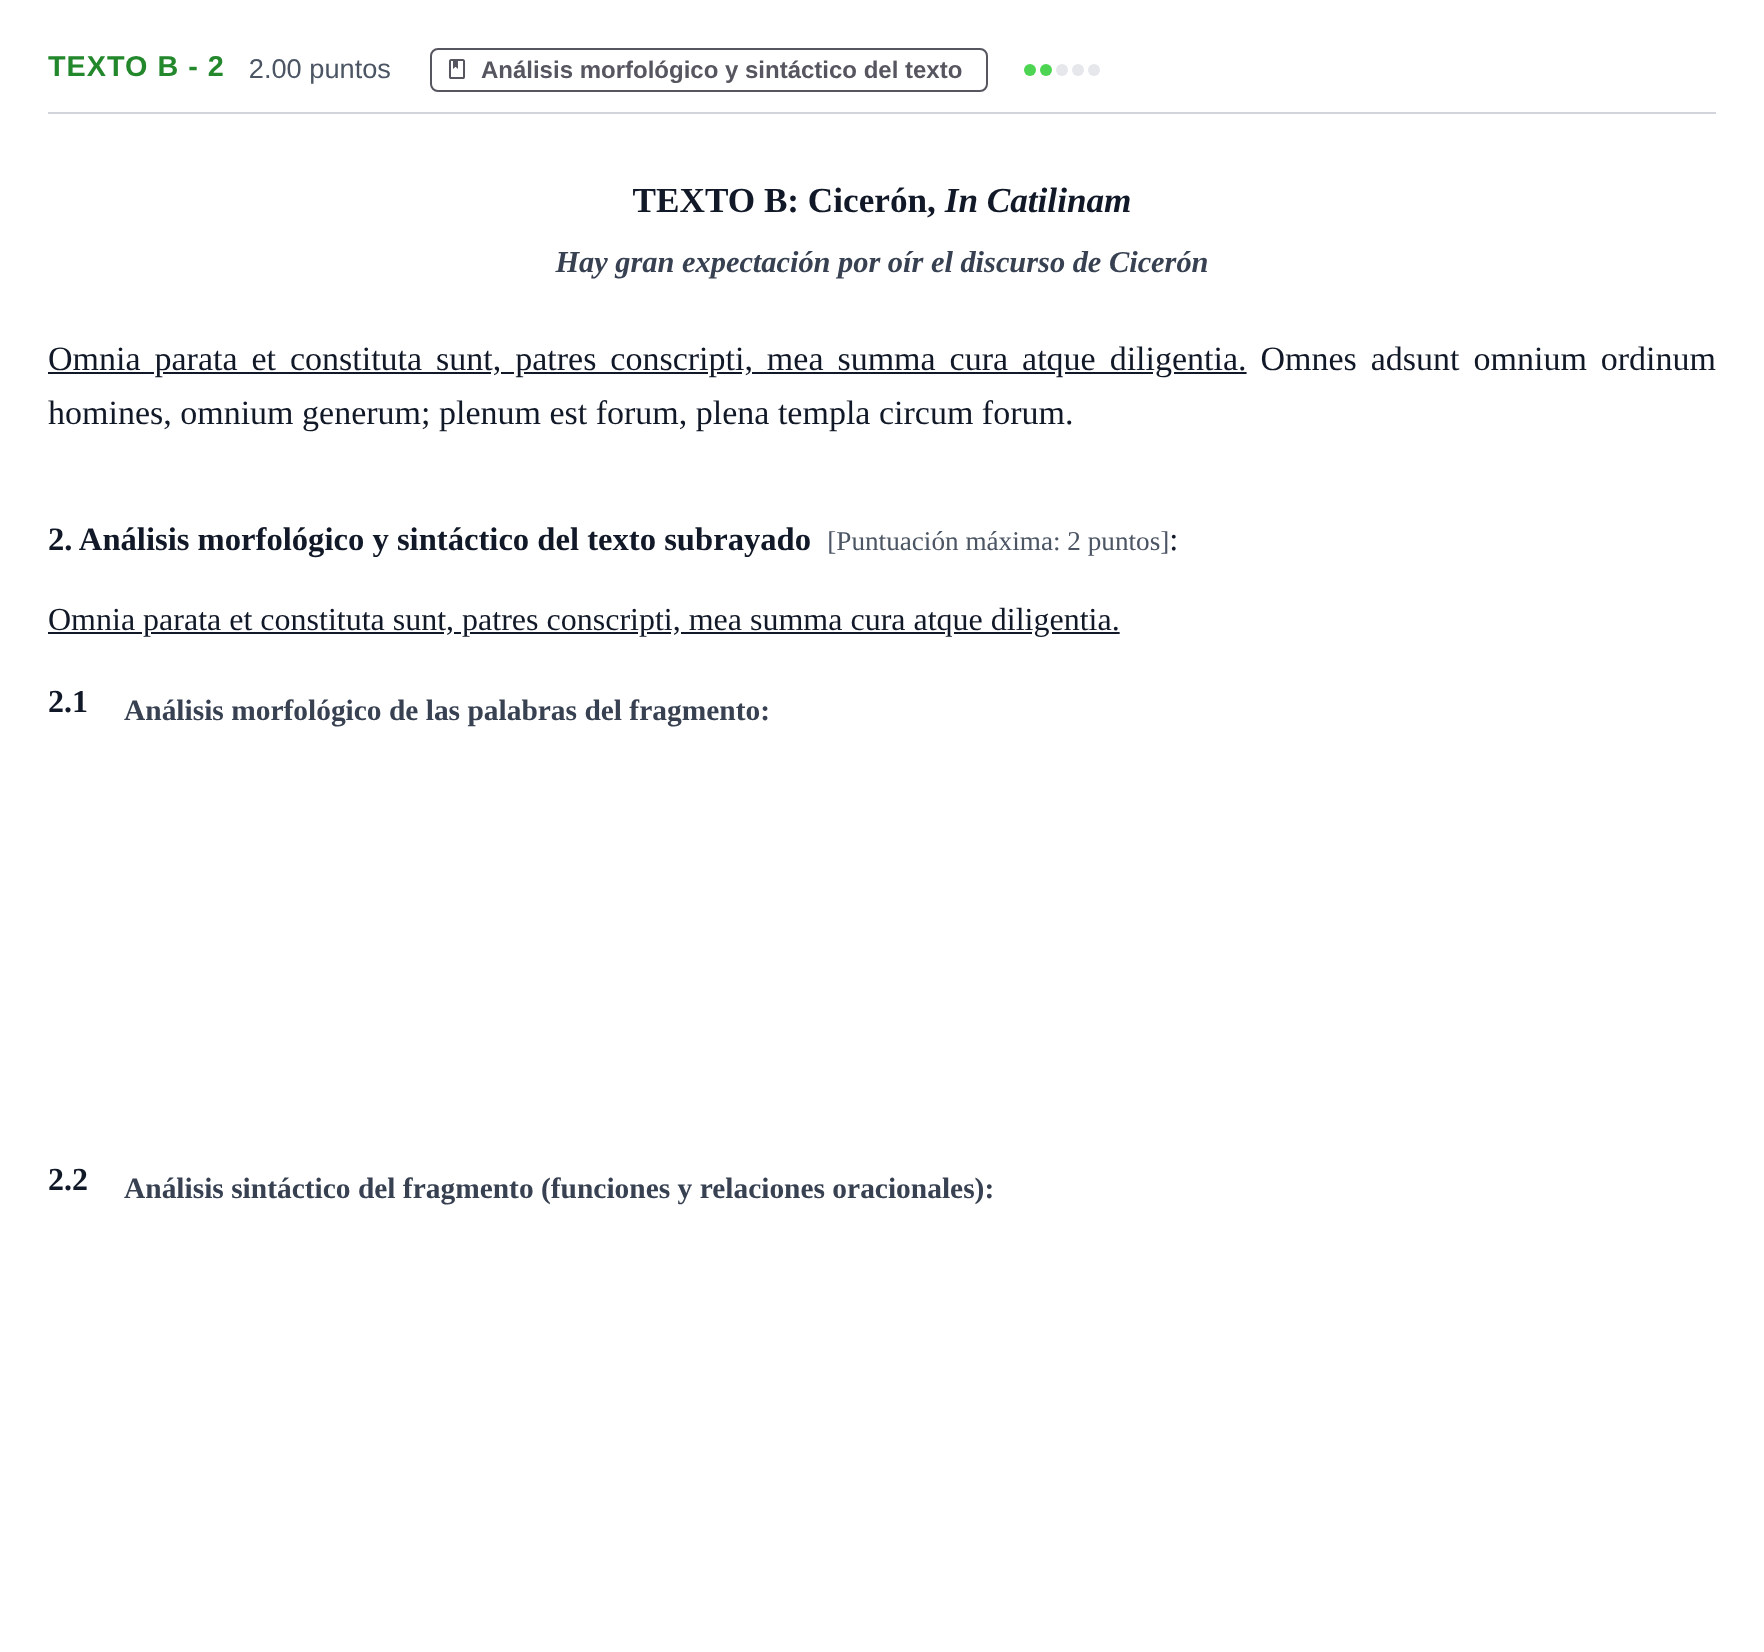The width and height of the screenshot is (1764, 1652).
Task: Click the 2.2 section number
Action: point(68,1180)
